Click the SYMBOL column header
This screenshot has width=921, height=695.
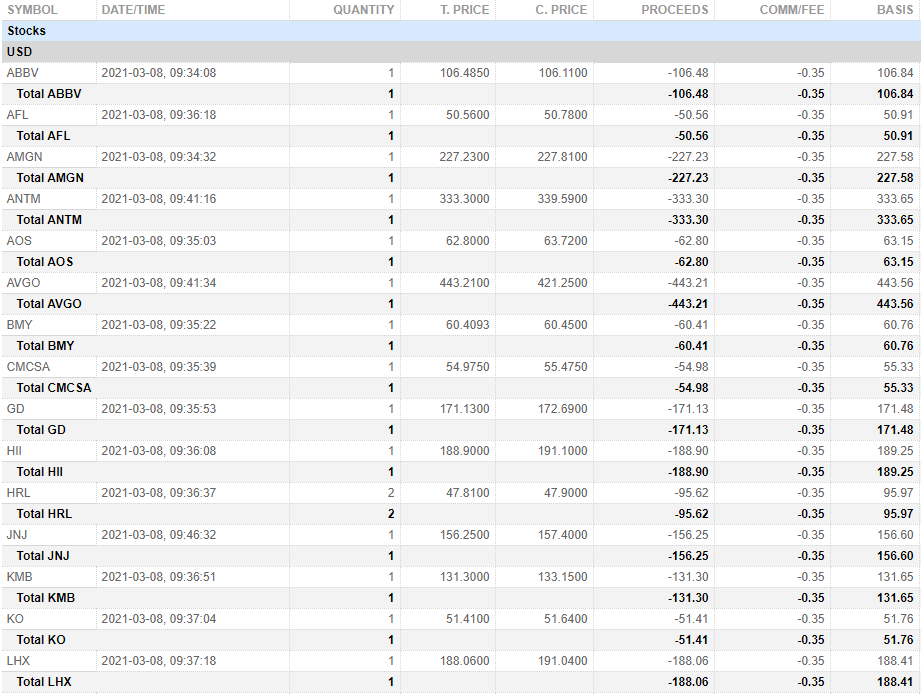pos(32,10)
